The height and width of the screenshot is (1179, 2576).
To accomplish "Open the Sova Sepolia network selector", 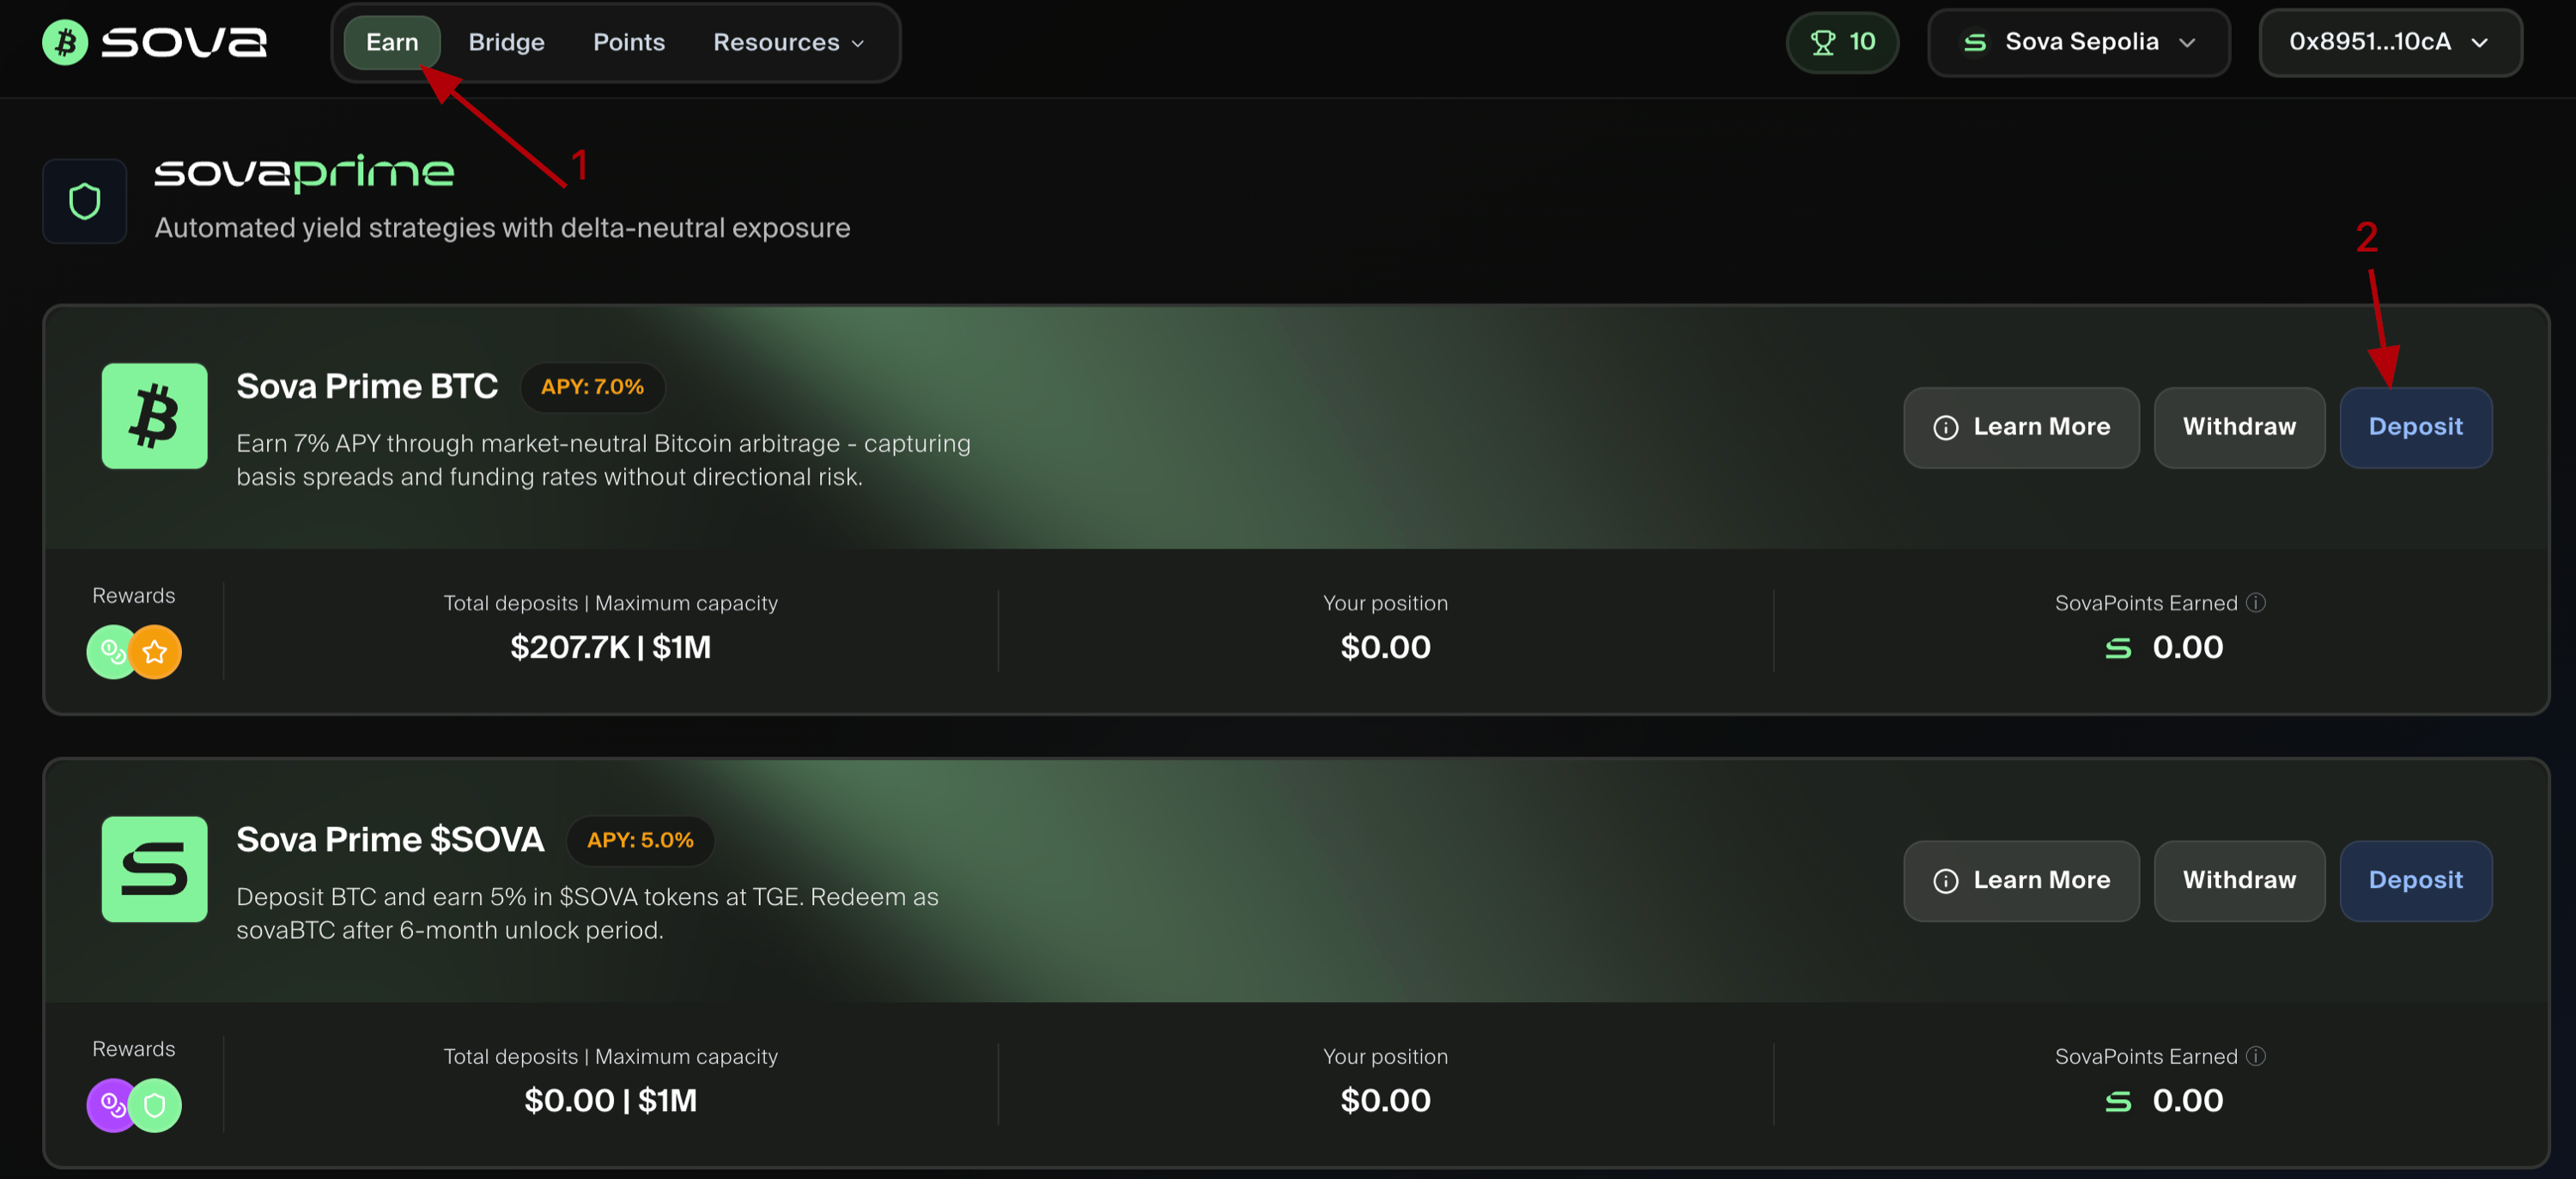I will 2078,42.
